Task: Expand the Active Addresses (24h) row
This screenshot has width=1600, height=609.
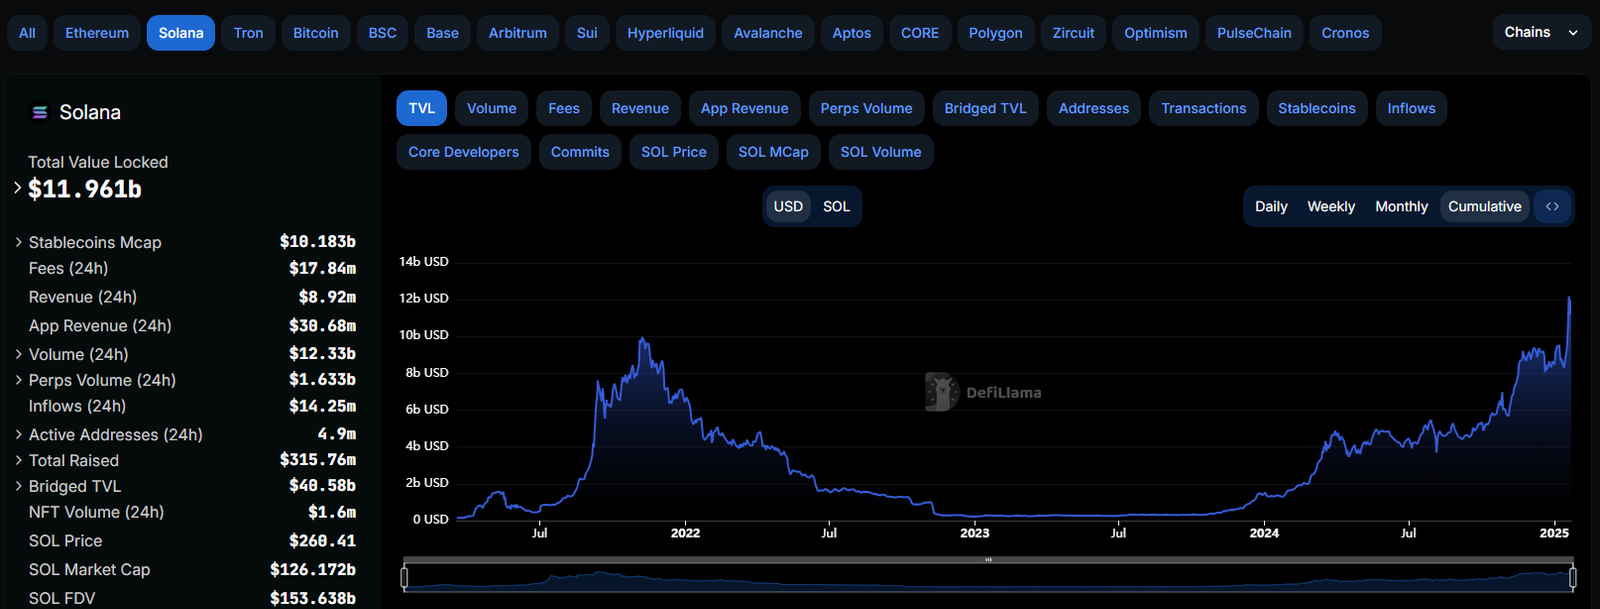Action: tap(18, 434)
